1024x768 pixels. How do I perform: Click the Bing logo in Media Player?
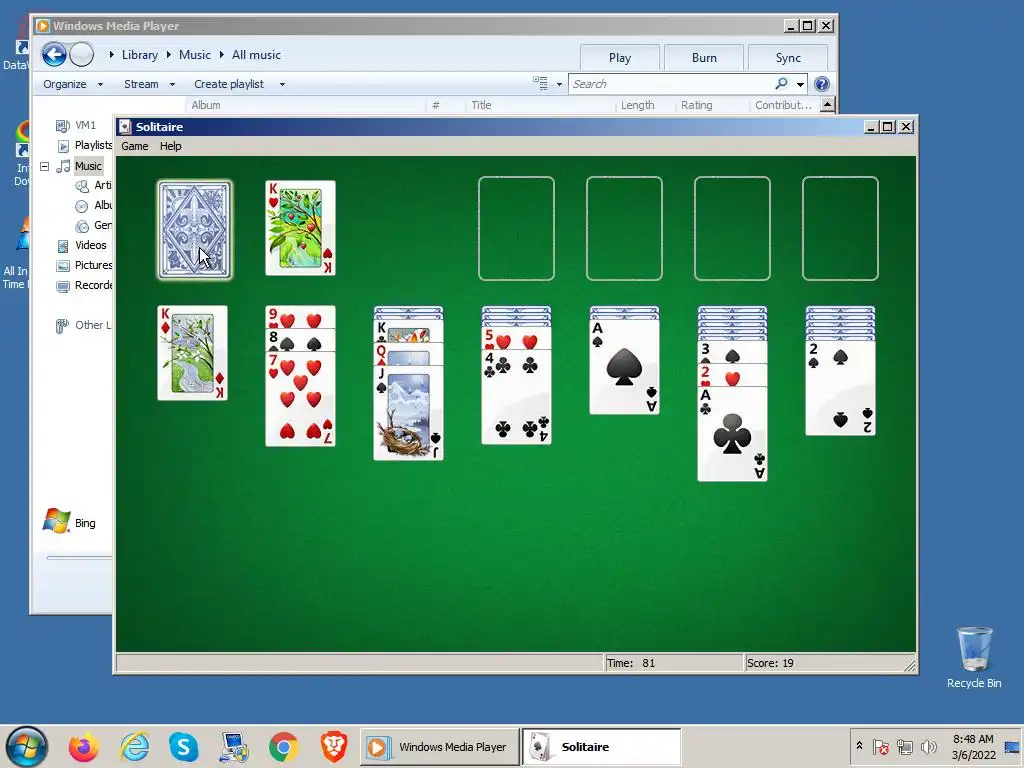pos(56,521)
